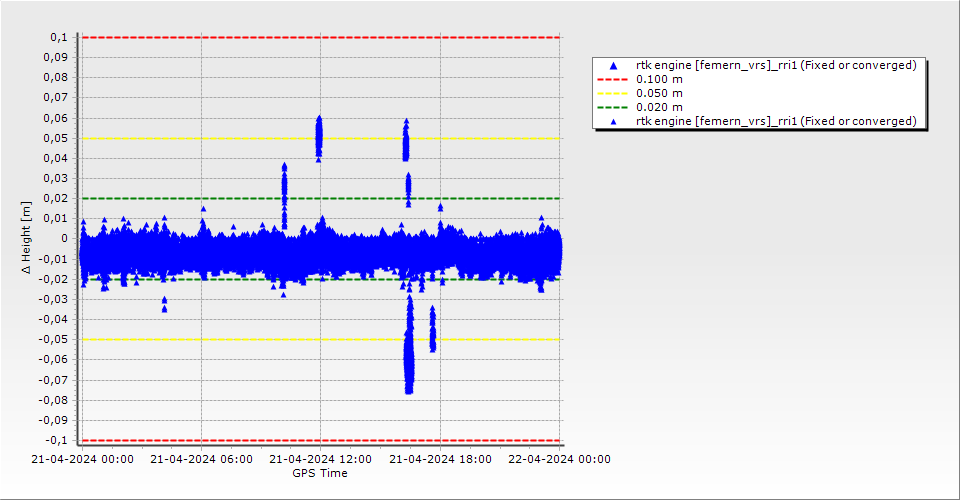Click the large blue triangle in first legend entry
960x500 pixels.
612,65
